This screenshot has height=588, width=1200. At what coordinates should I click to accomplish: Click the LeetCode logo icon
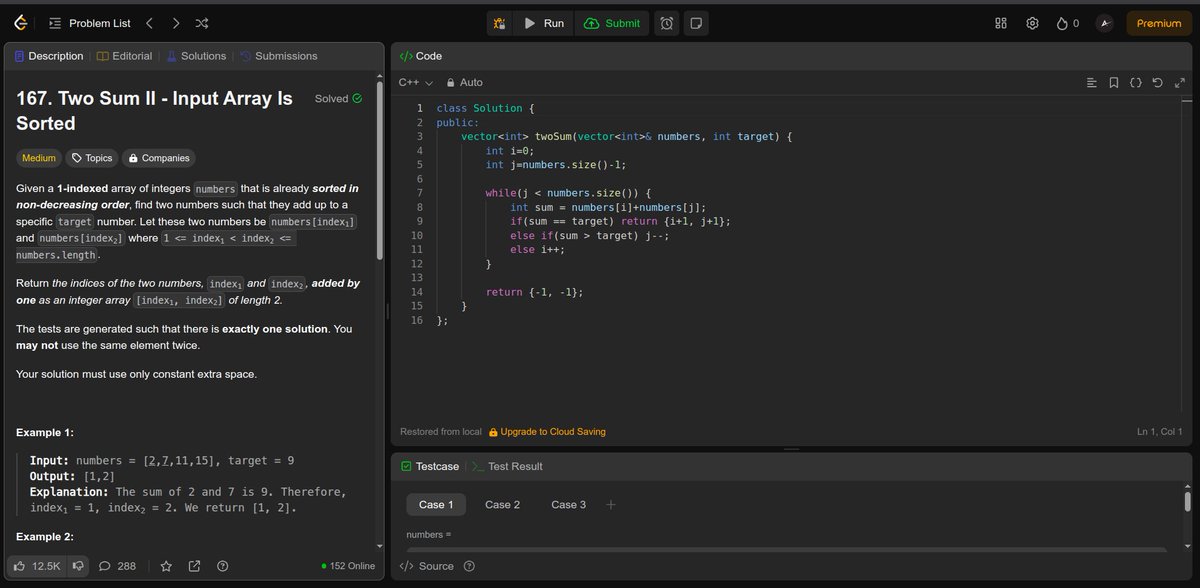tap(21, 23)
